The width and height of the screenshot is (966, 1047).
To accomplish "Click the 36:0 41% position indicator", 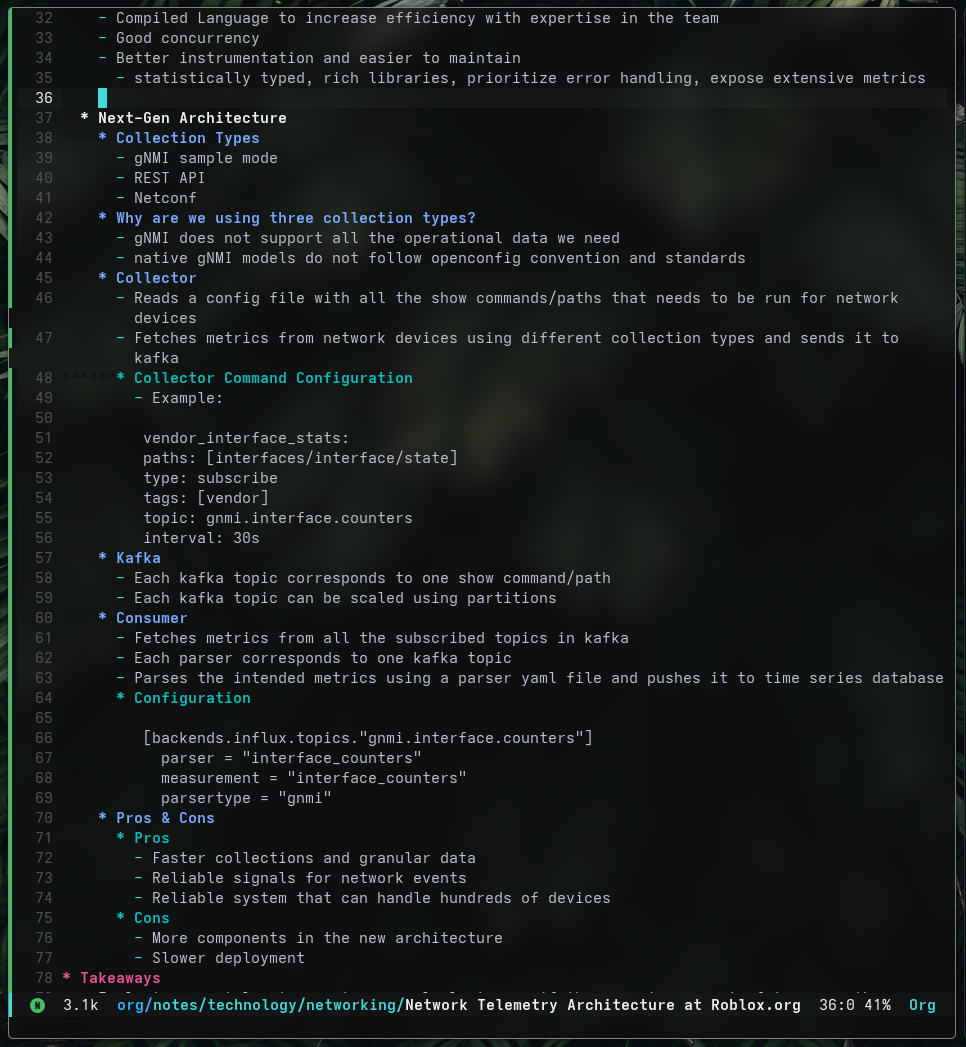I will pos(854,1005).
